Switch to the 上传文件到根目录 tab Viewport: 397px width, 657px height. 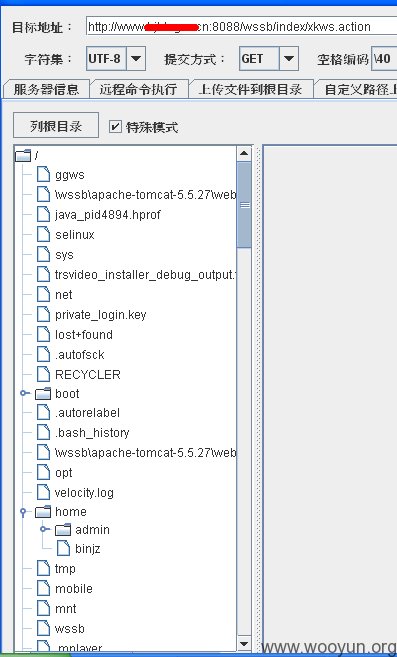click(250, 89)
